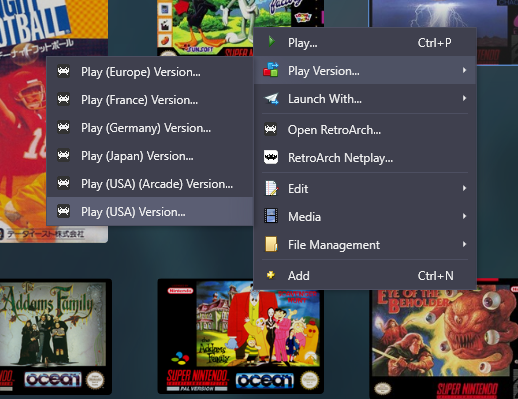Select Play (Europe) Version... option
Screen dimensions: 518x399
coord(150,72)
